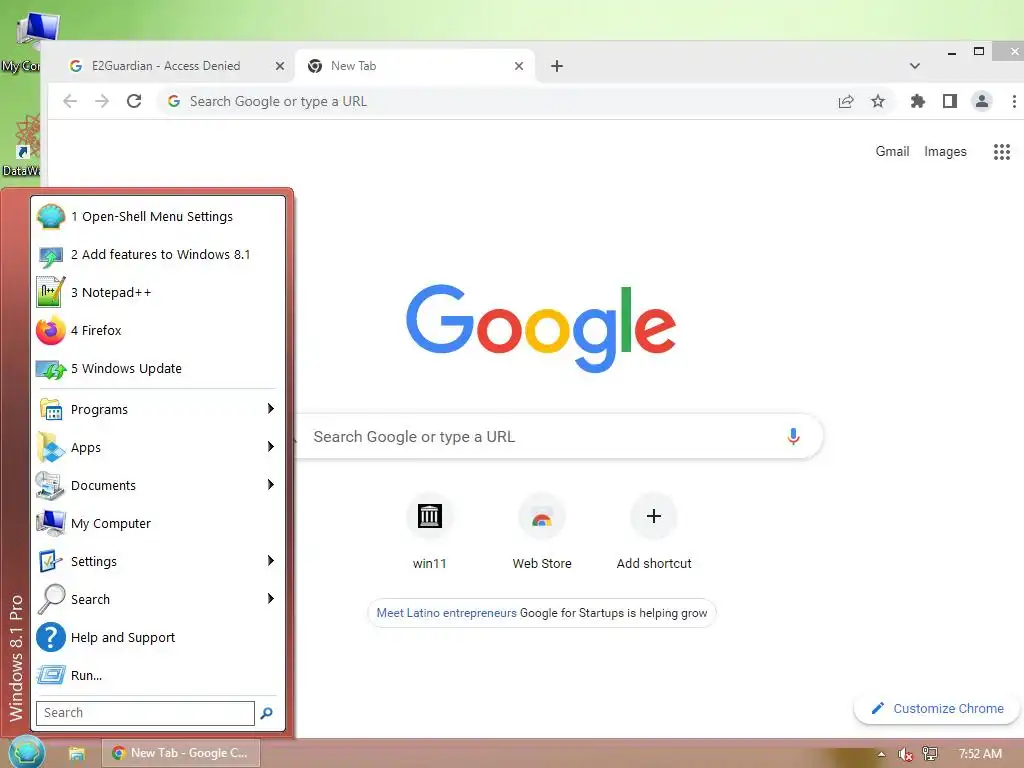Open the win11 shortcut tile
1024x768 pixels.
(x=429, y=532)
